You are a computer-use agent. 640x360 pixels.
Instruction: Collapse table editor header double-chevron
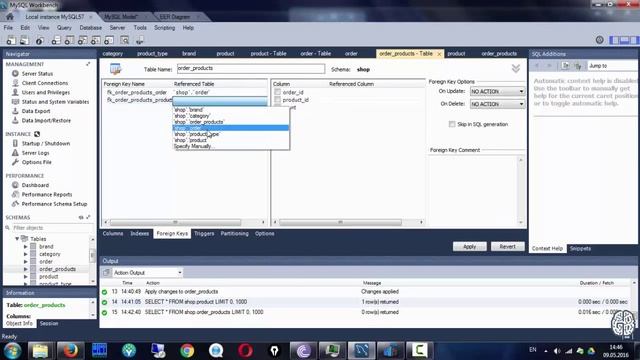[516, 69]
